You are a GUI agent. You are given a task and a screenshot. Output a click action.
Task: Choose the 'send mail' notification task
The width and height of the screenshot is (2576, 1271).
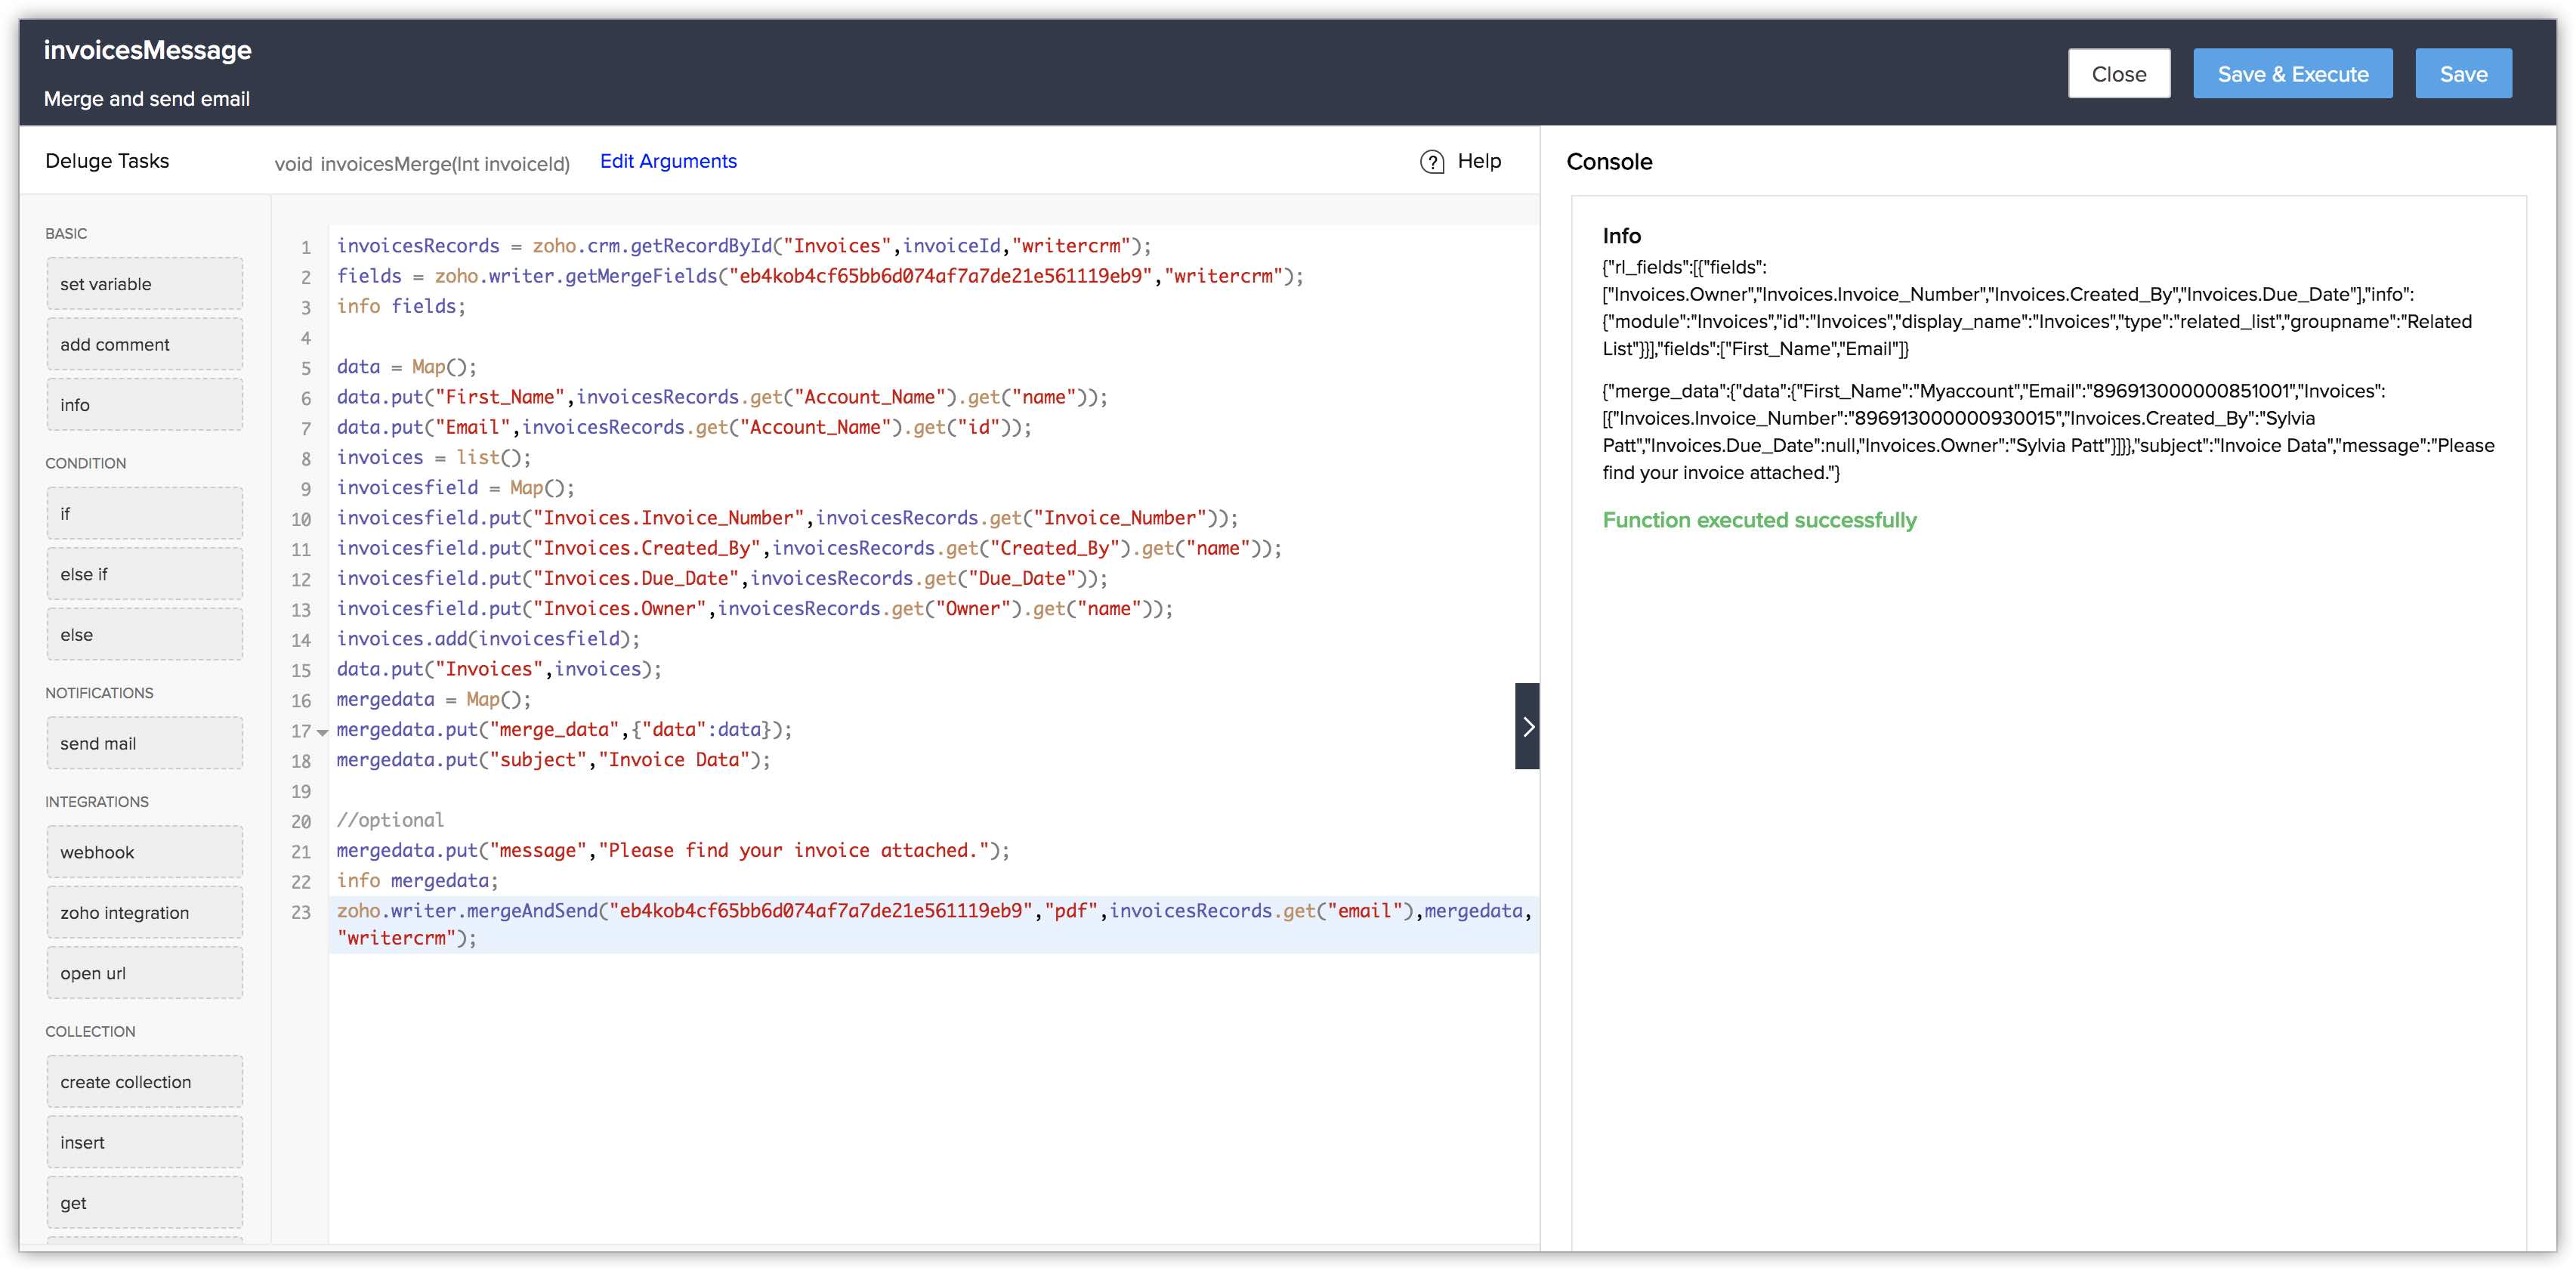coord(145,743)
